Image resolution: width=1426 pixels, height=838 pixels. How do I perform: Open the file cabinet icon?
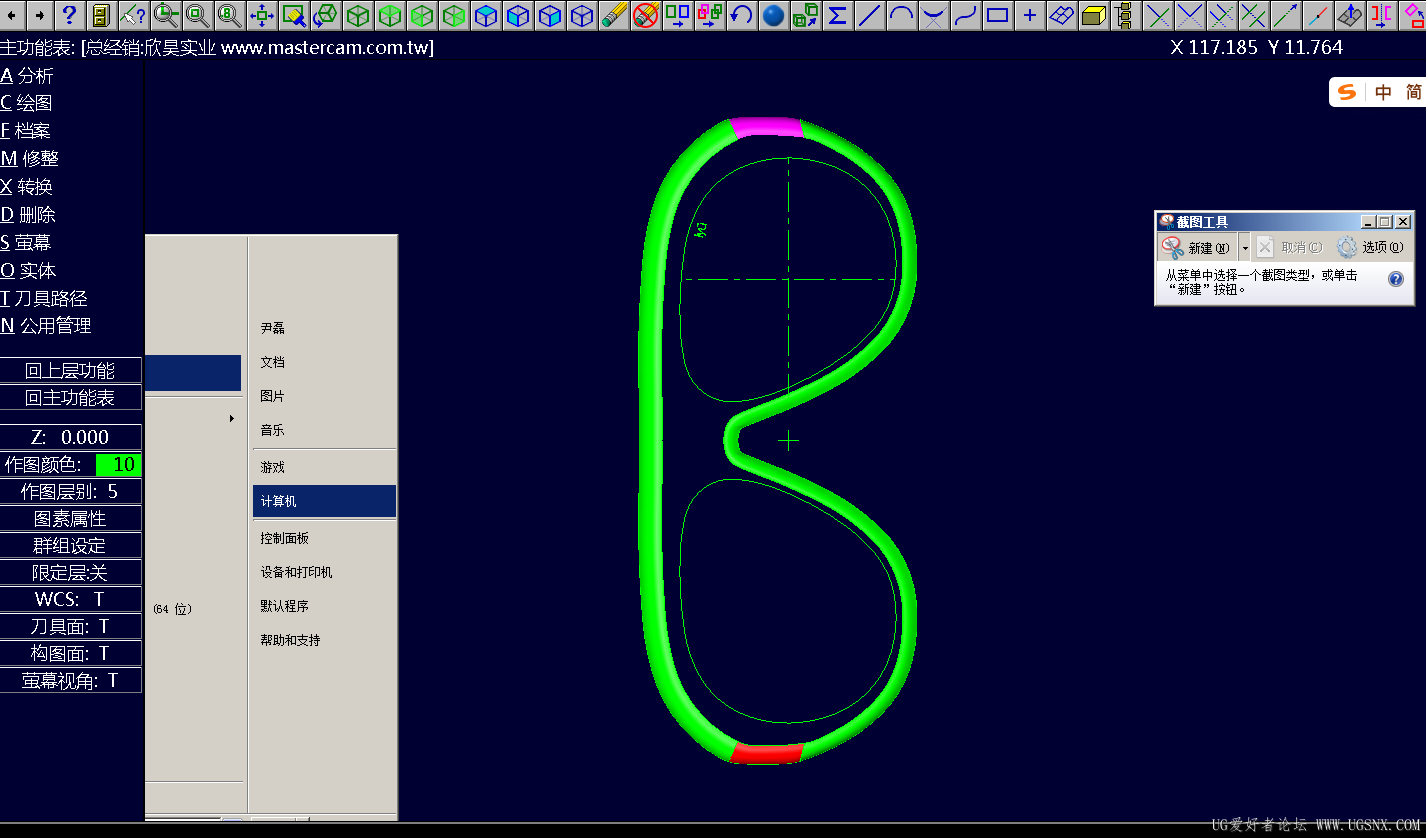pos(100,15)
